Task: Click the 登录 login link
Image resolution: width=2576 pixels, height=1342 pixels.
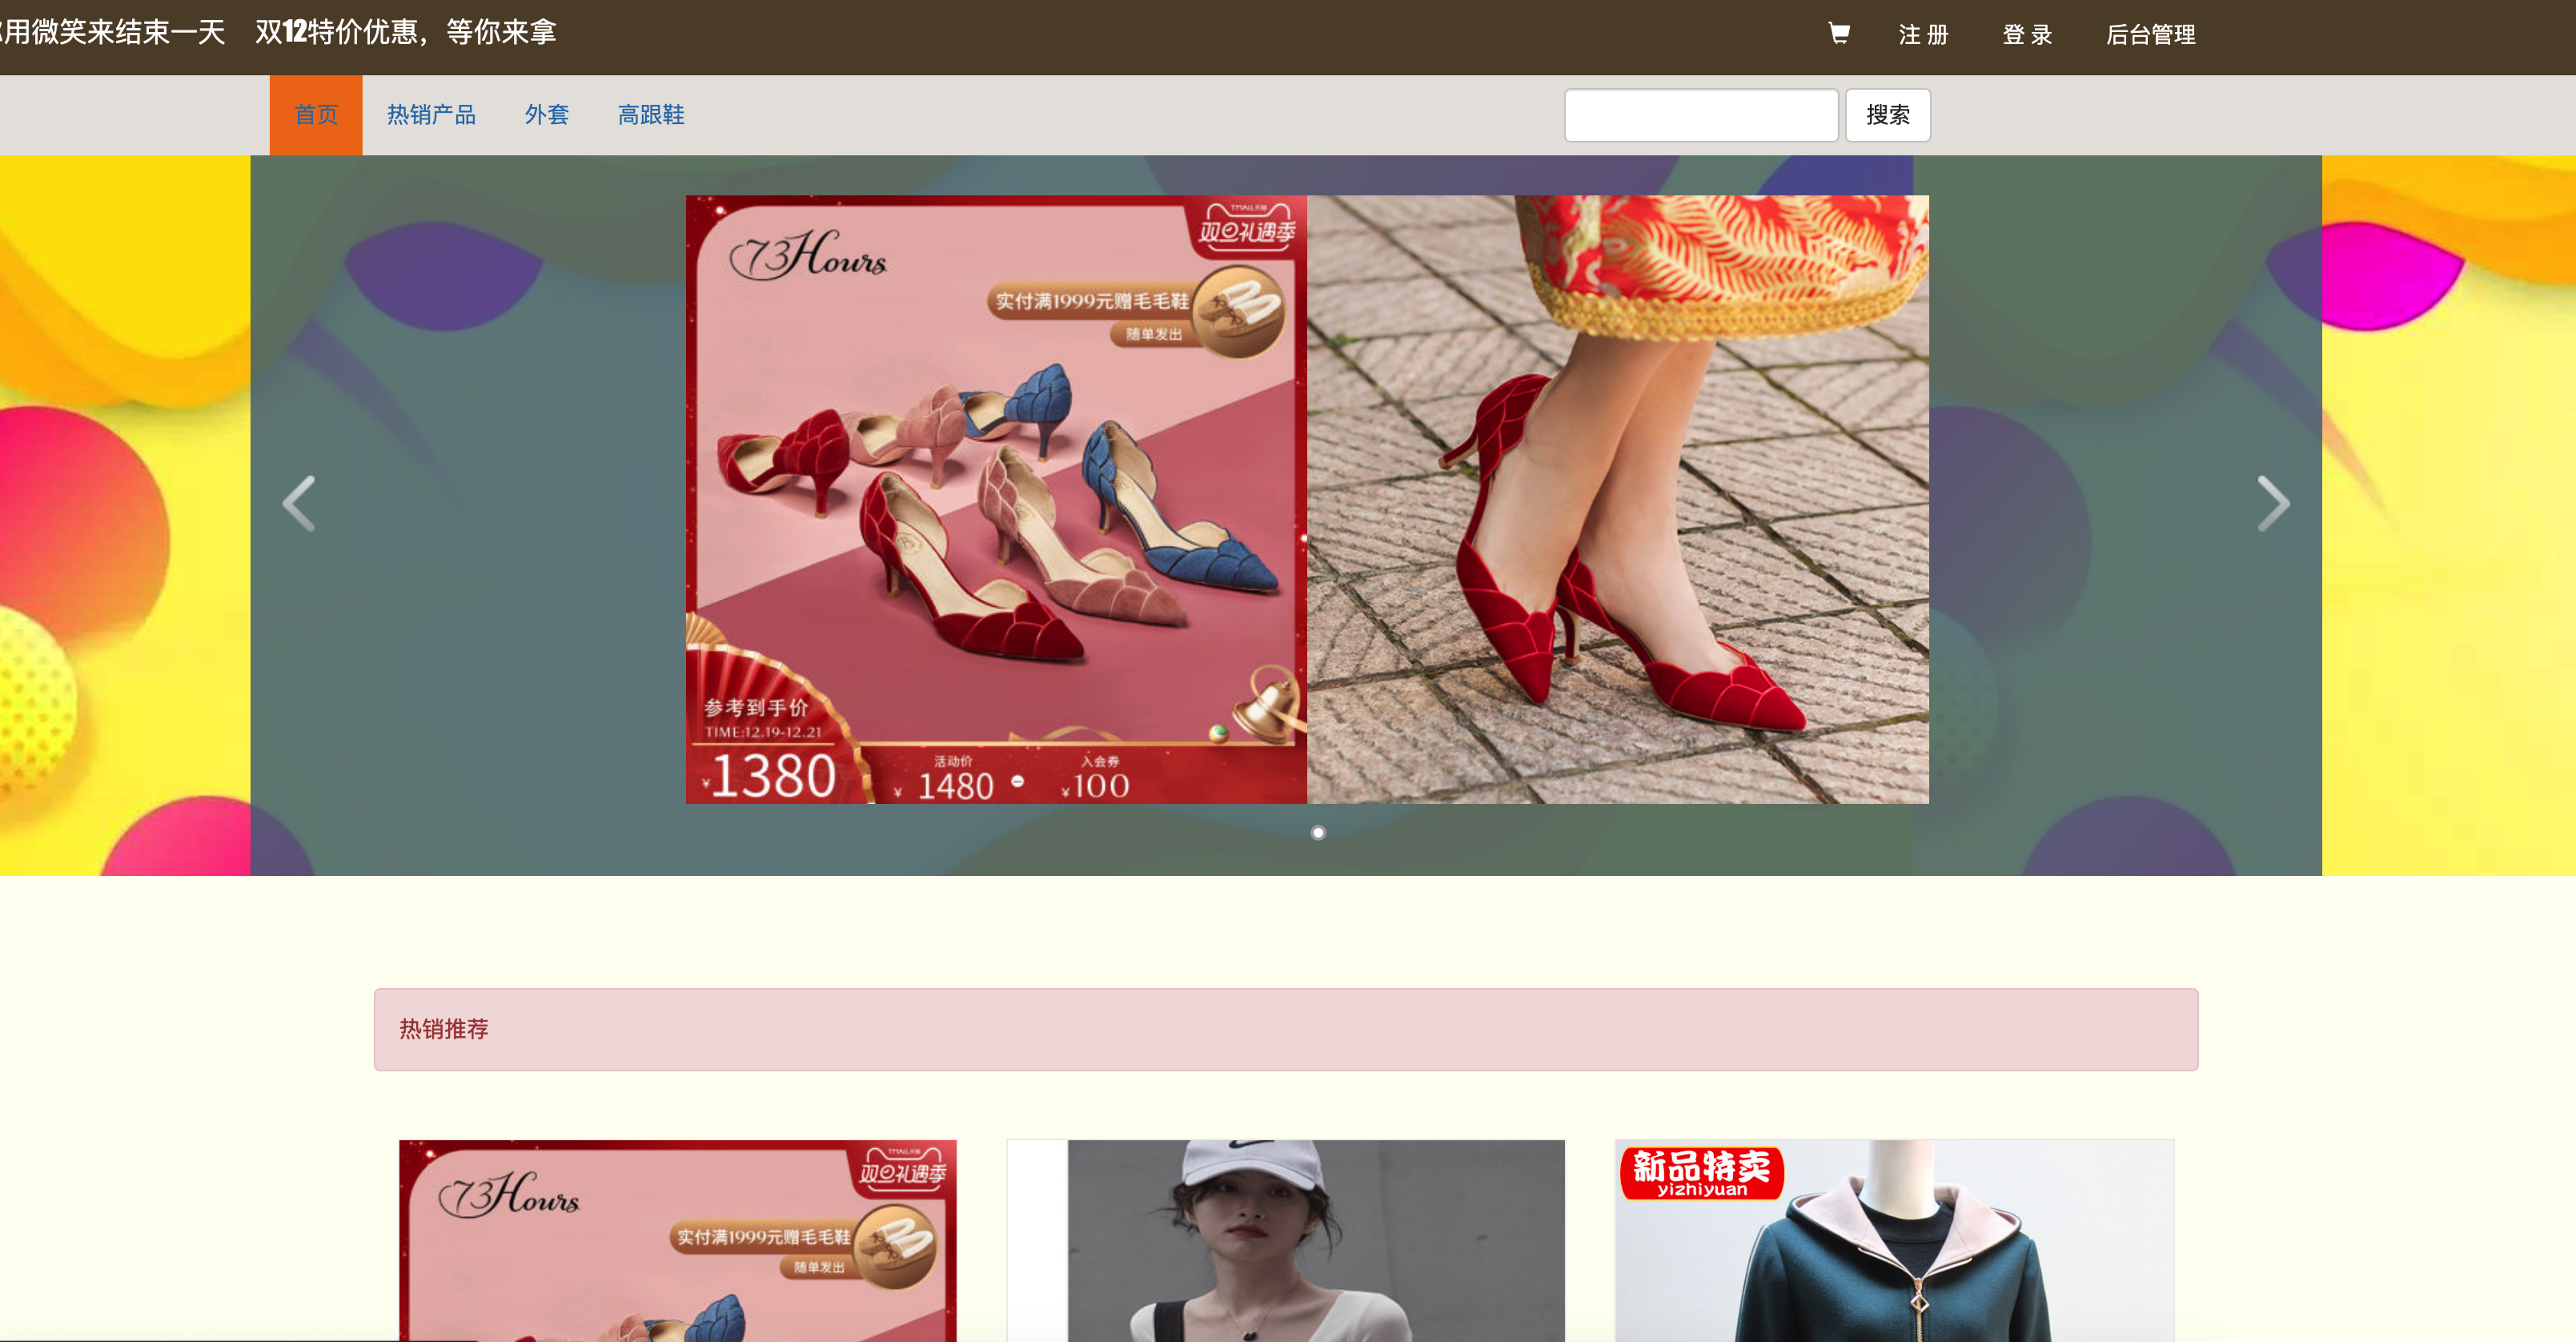Action: [2027, 35]
